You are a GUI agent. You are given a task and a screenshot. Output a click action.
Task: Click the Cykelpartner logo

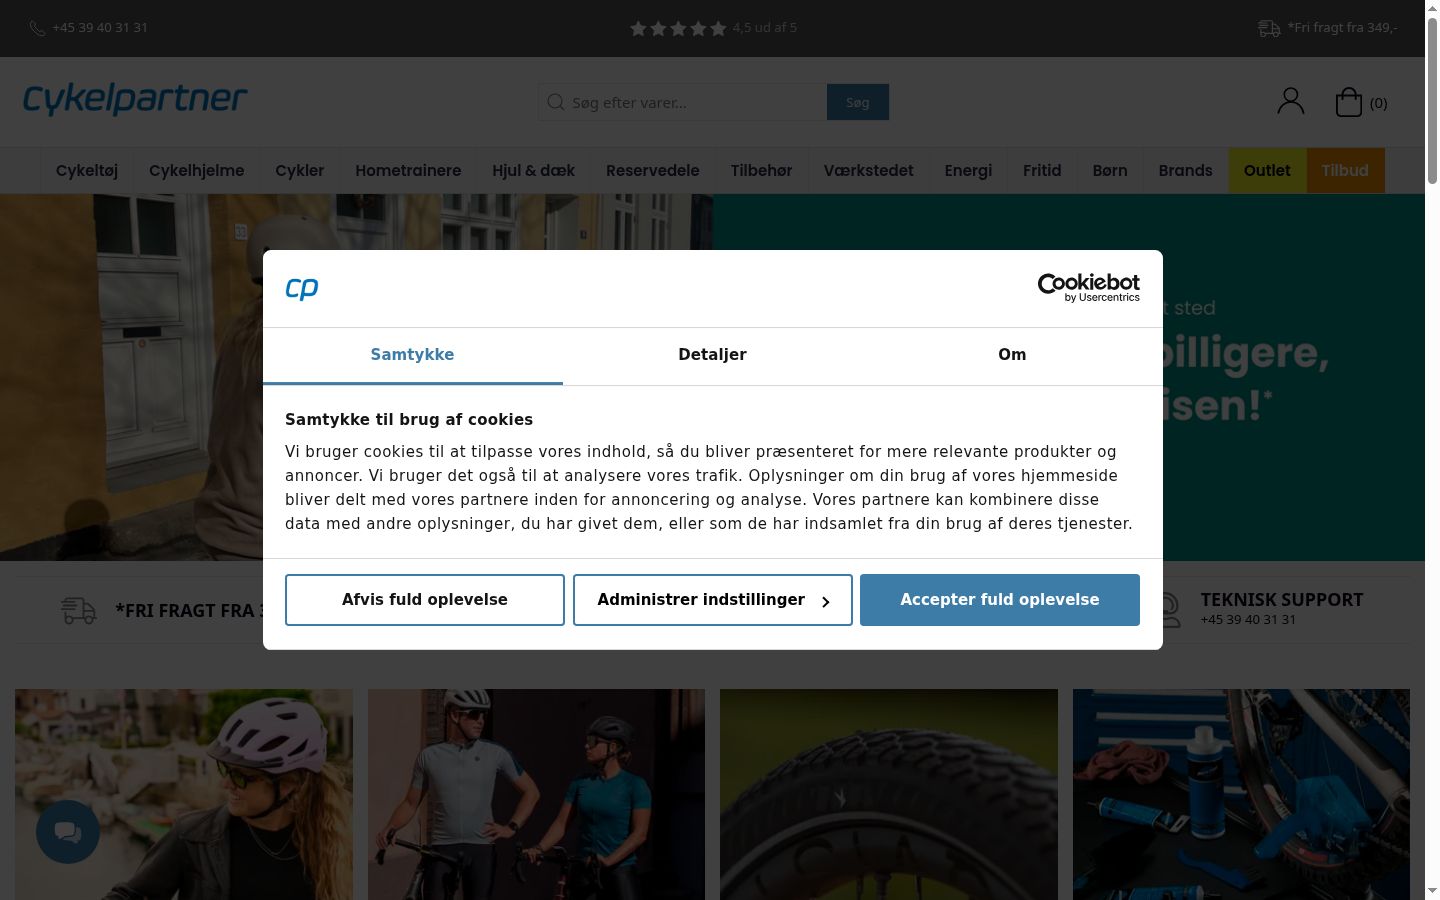tap(135, 99)
